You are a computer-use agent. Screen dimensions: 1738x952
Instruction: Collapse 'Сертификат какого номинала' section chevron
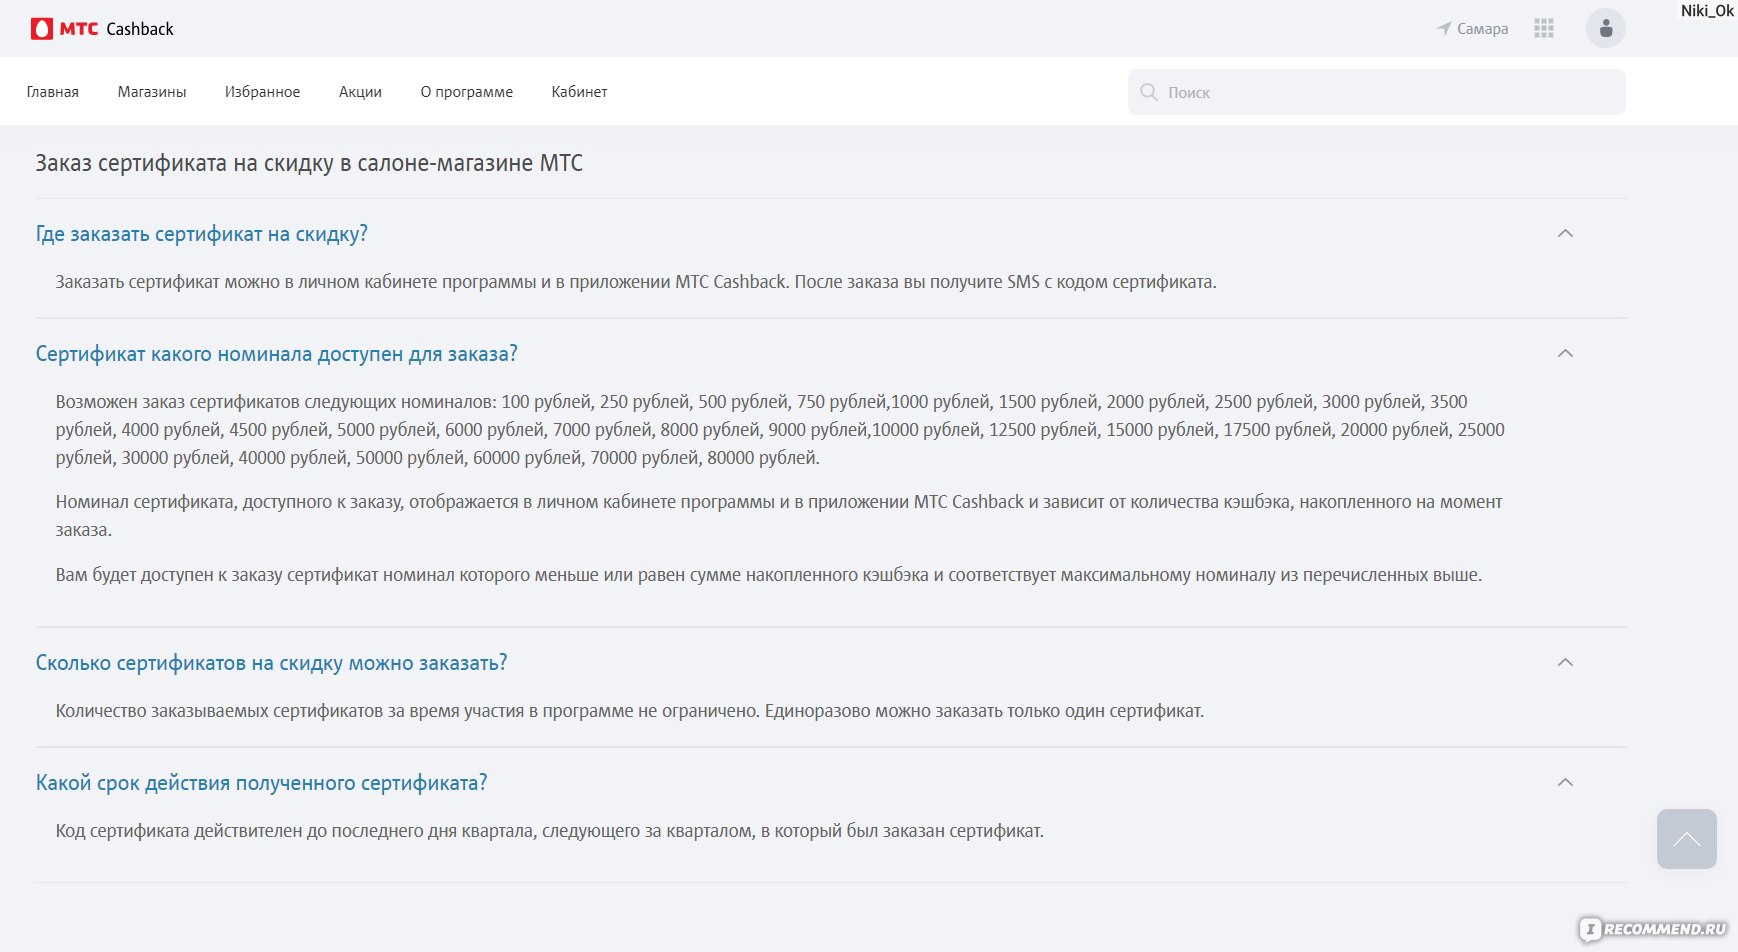(x=1566, y=353)
